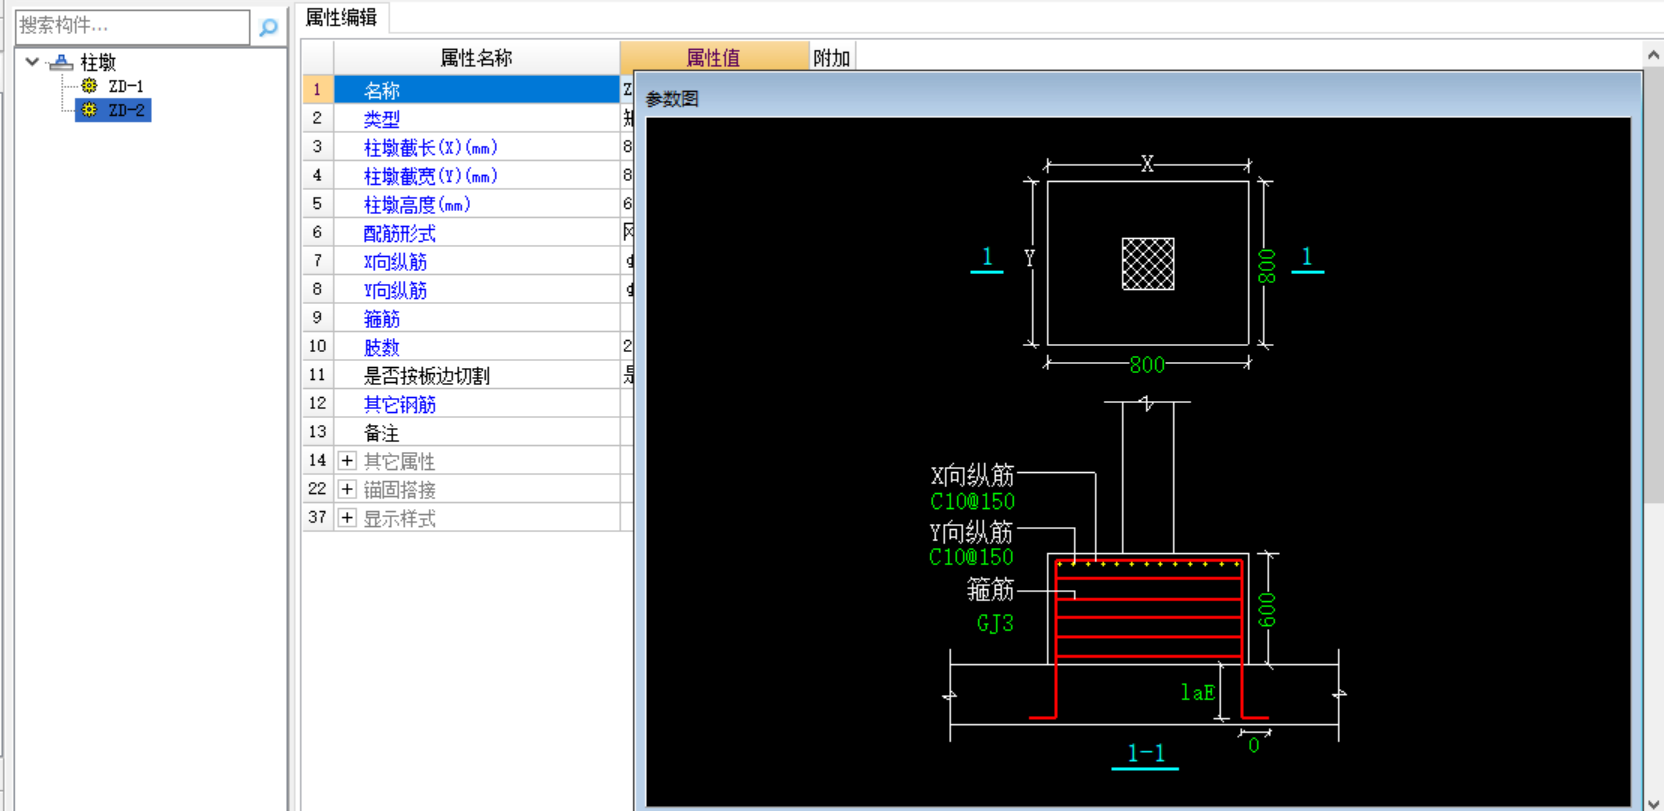Click the X向纵筋 value C10@150
Viewport: 1664px width, 811px height.
point(972,502)
